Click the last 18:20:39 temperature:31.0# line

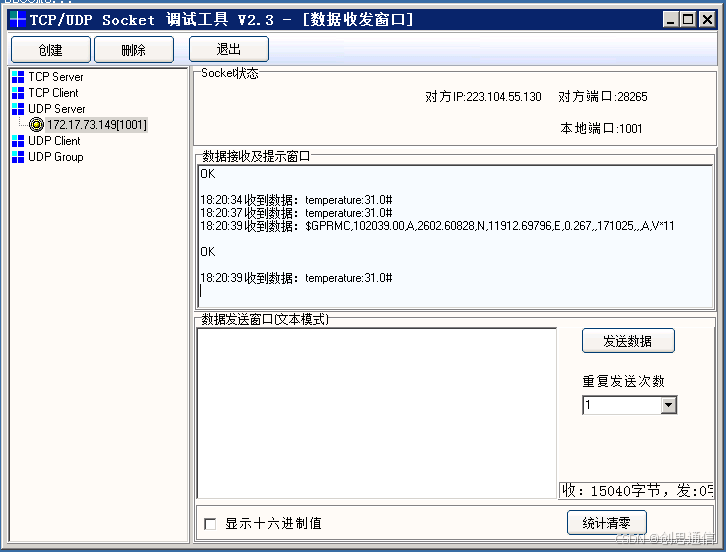(296, 278)
